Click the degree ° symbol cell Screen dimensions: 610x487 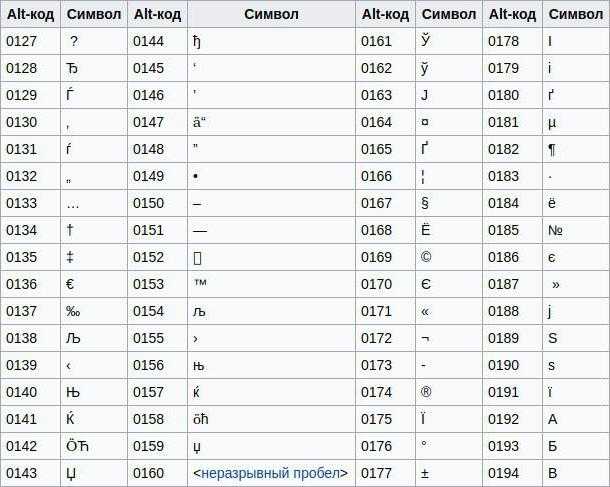[449, 446]
